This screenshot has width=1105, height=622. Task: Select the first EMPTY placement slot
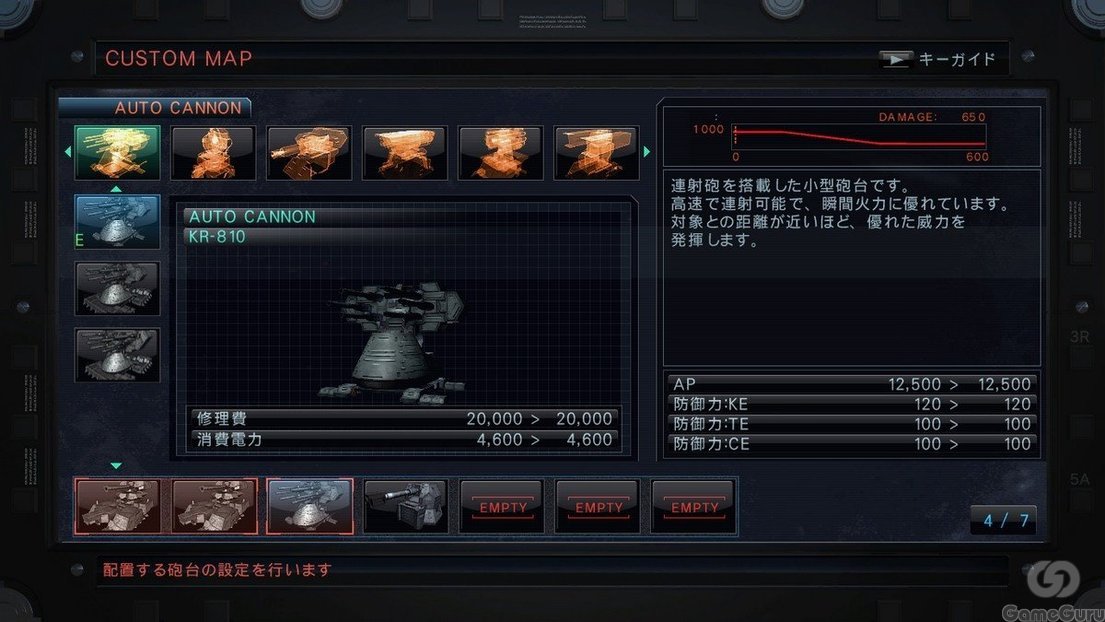point(501,506)
